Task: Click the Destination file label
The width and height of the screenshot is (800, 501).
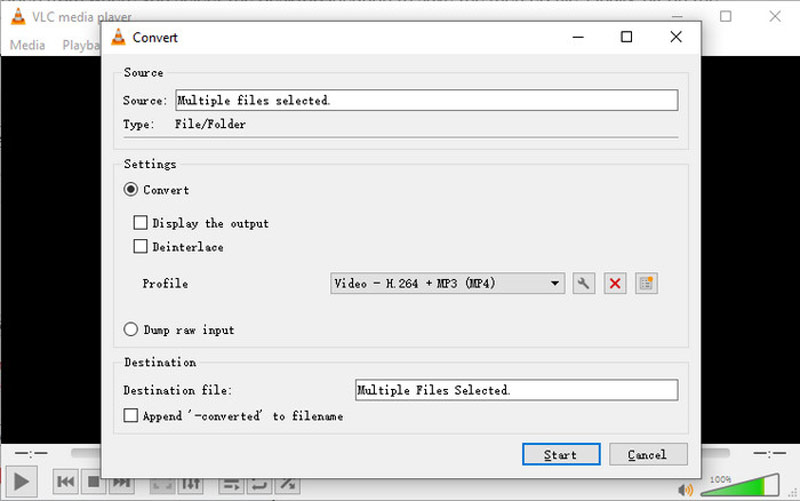Action: click(x=178, y=390)
